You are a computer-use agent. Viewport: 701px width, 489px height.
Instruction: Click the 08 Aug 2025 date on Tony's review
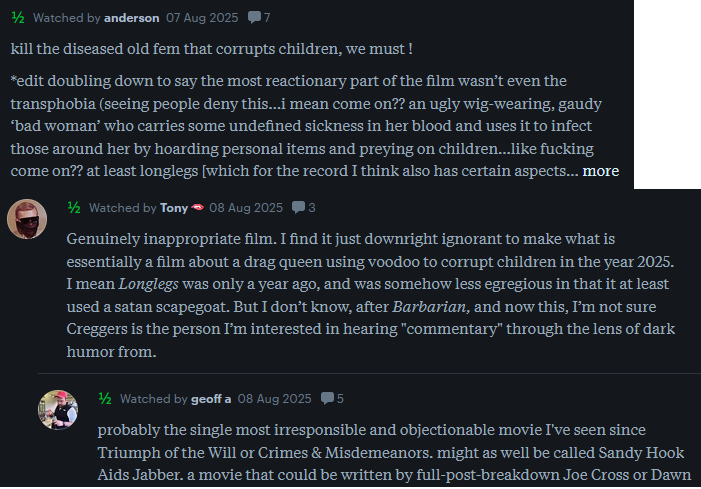point(246,208)
